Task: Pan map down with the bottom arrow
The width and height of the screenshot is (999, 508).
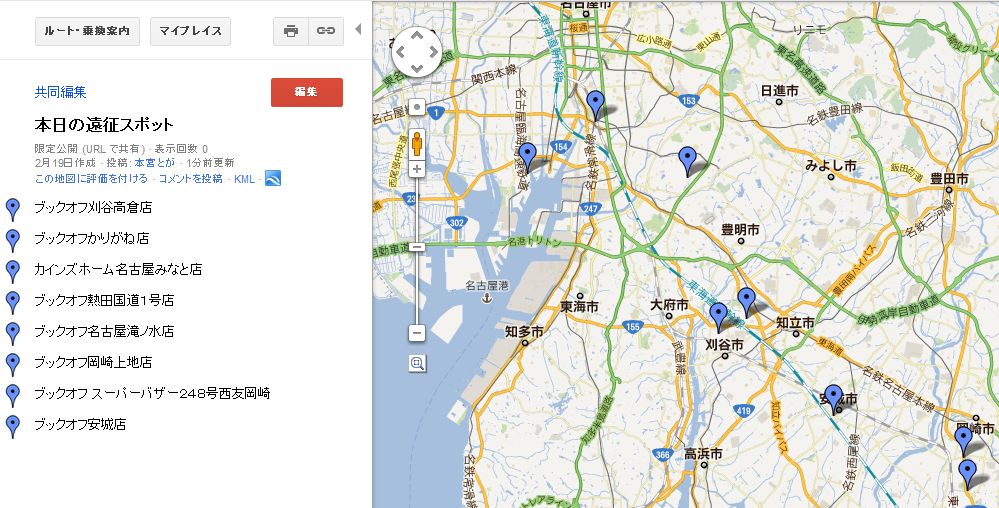Action: point(417,68)
